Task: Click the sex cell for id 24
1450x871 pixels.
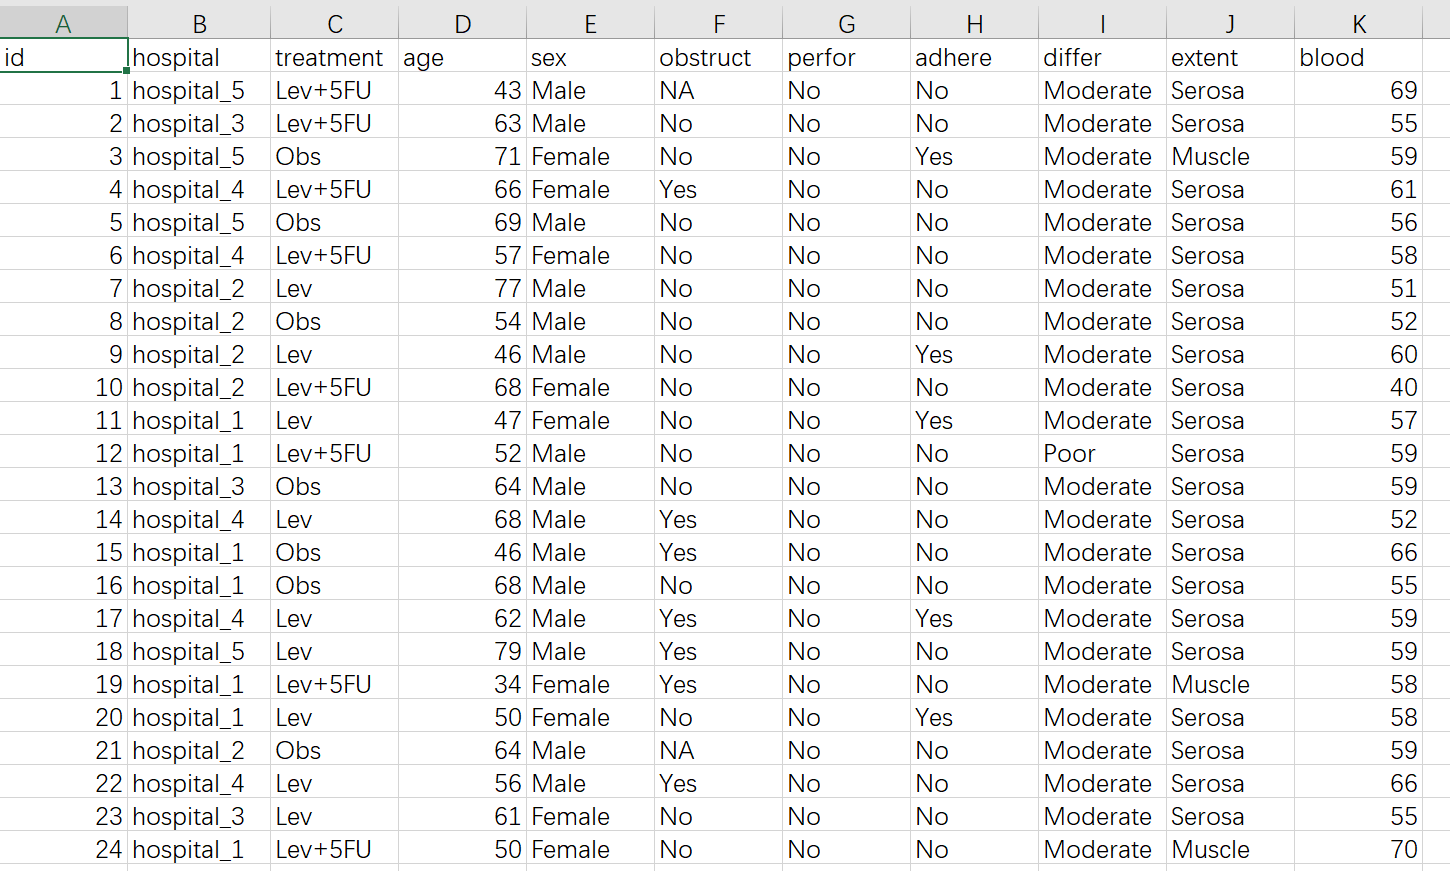Action: [x=590, y=849]
